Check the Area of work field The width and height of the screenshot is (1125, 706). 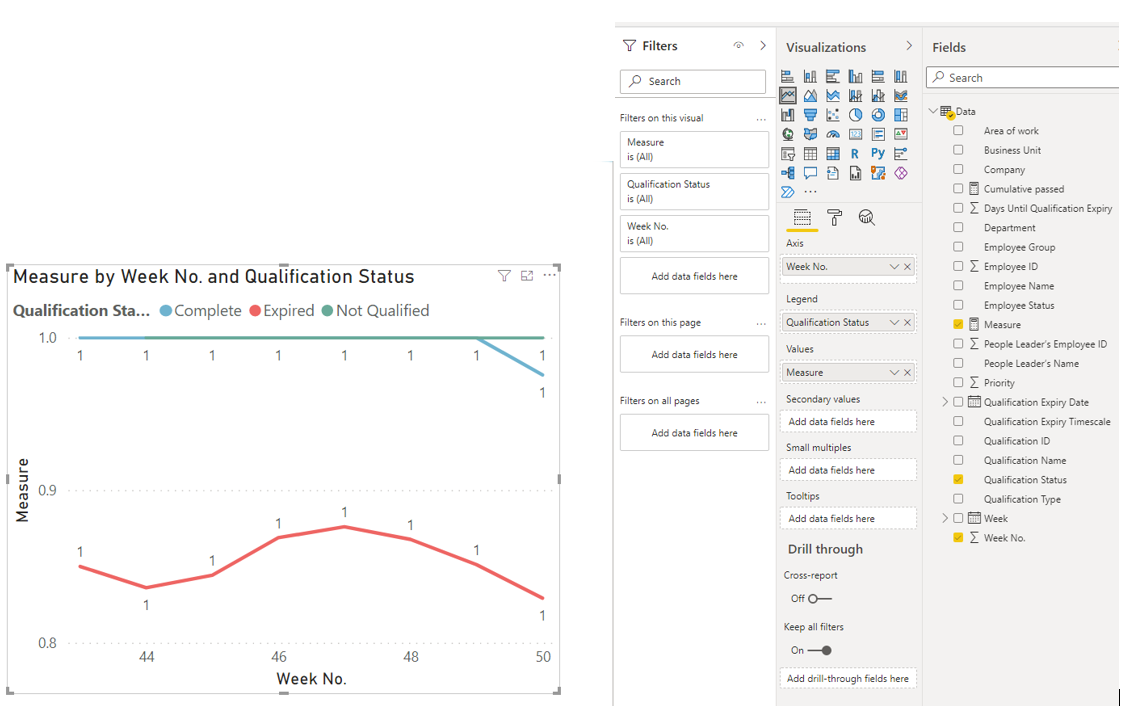[x=958, y=131]
